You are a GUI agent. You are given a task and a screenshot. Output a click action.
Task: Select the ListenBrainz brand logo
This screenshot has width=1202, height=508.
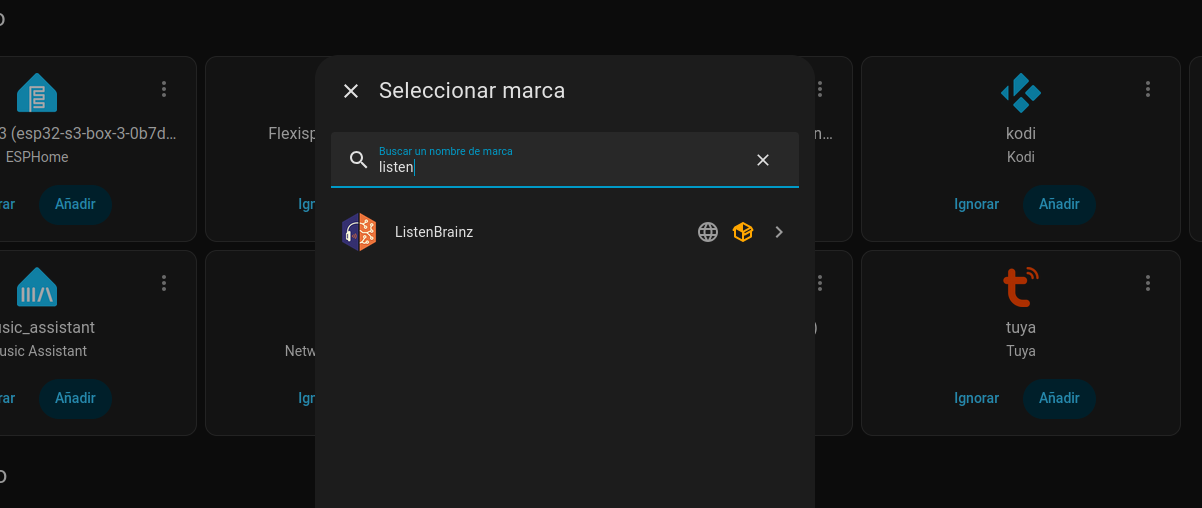[x=359, y=232]
